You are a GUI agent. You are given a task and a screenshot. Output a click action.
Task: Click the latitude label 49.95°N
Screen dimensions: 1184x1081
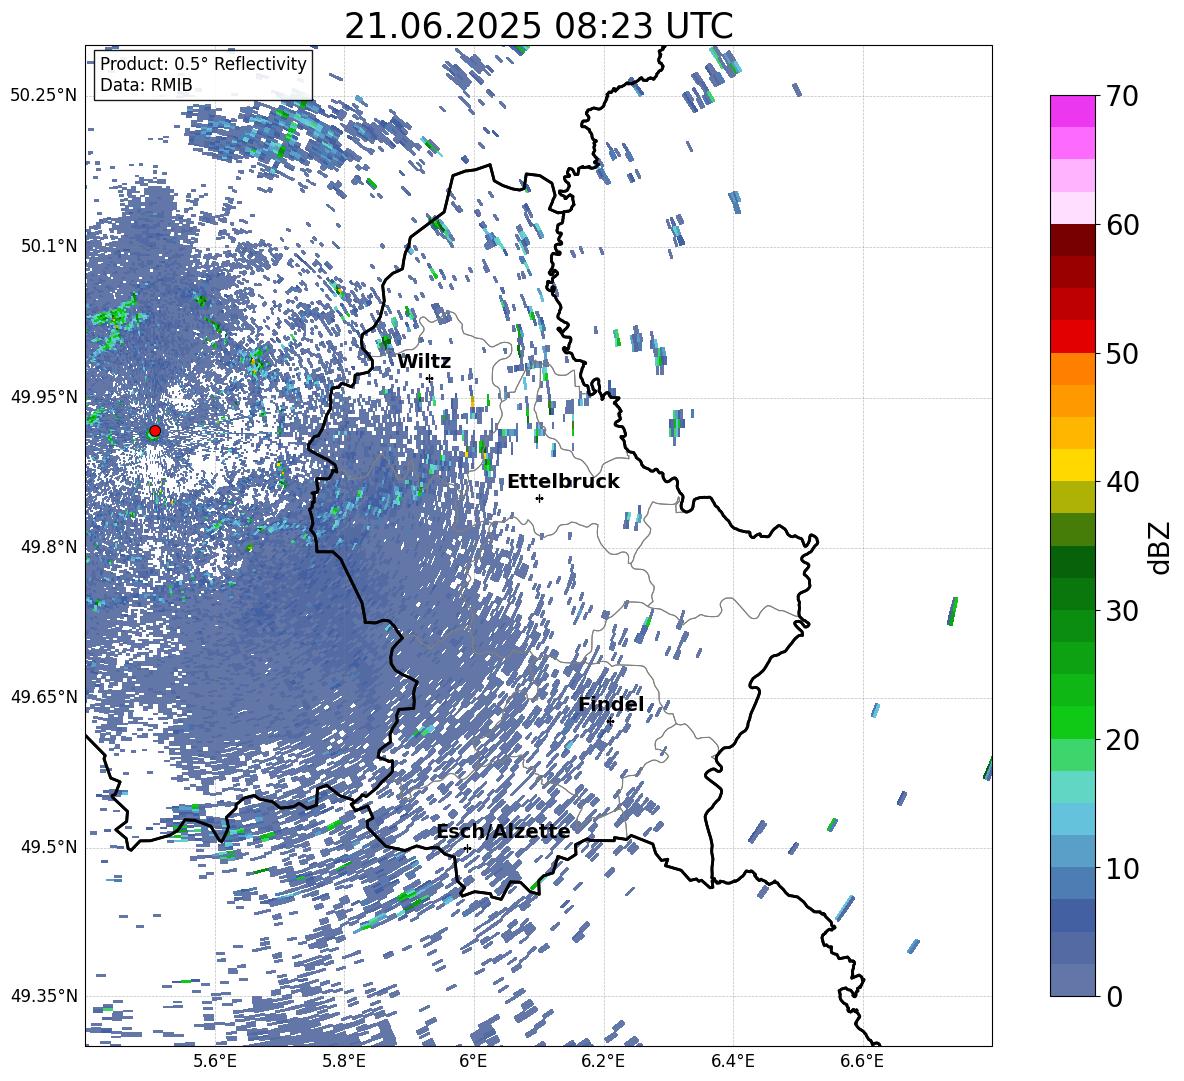[44, 396]
